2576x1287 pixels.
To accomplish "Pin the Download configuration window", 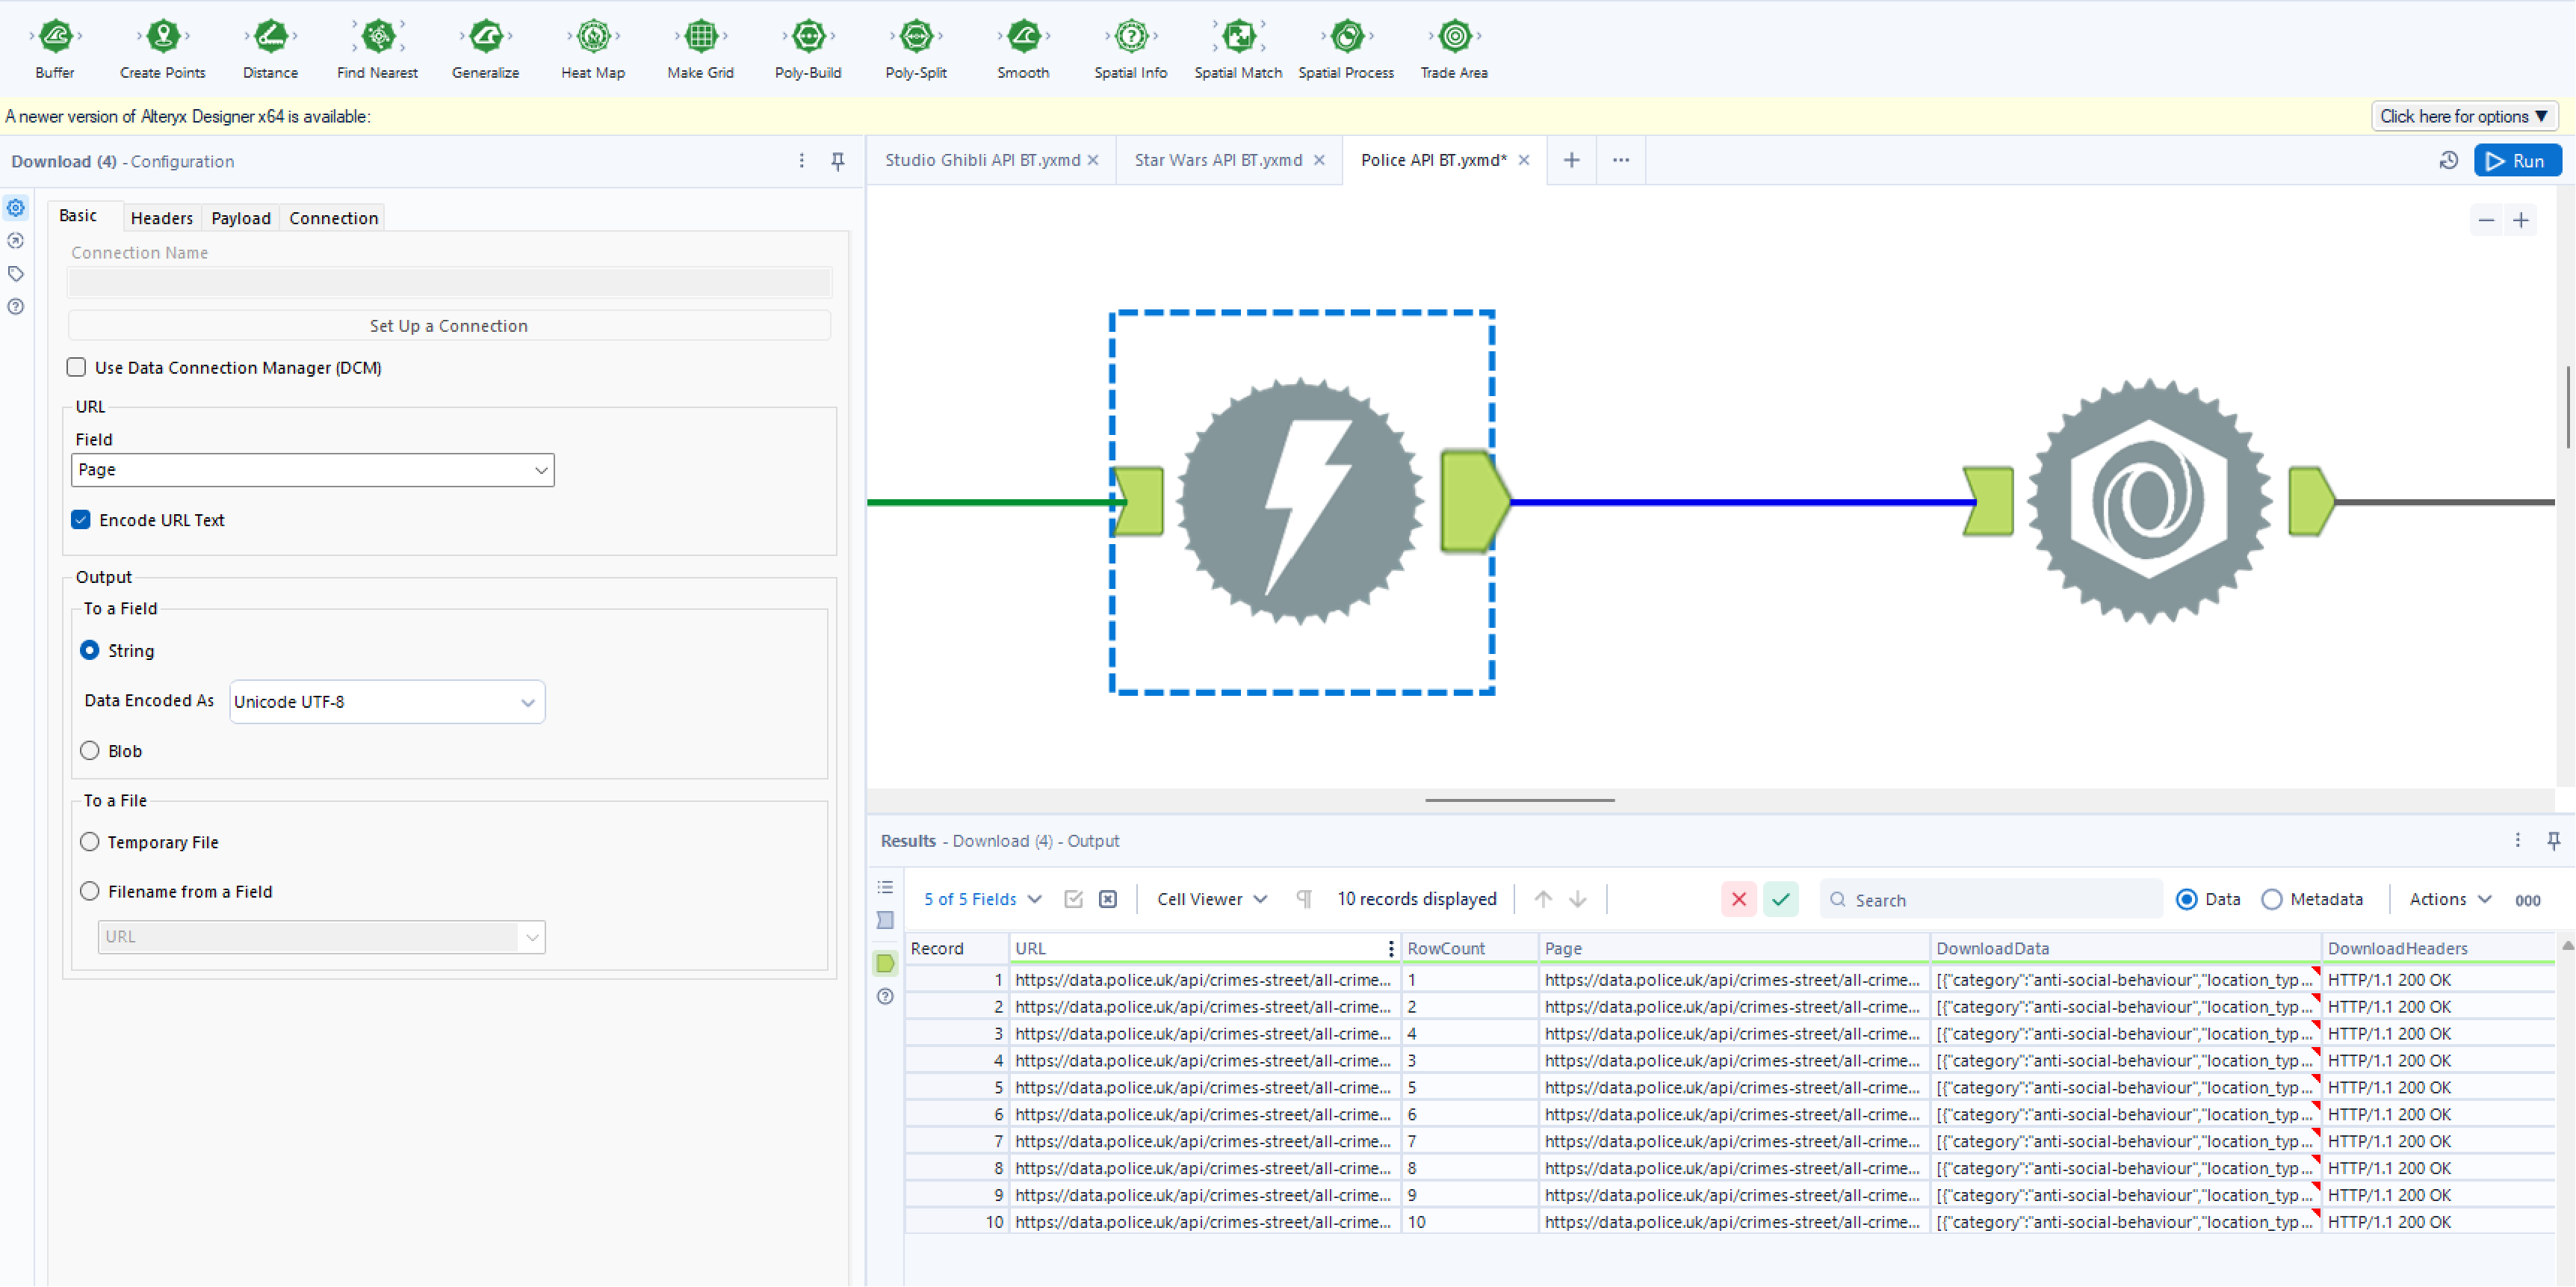I will 838,160.
